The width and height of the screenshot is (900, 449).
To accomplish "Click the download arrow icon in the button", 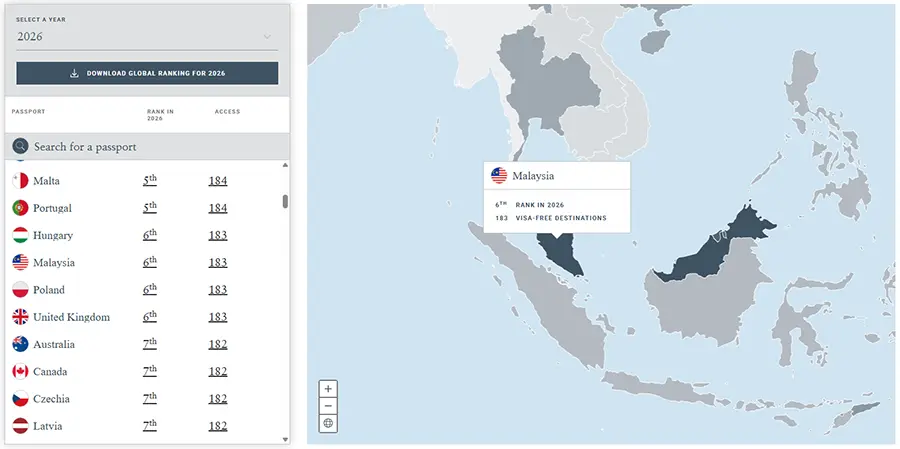I will tap(74, 73).
